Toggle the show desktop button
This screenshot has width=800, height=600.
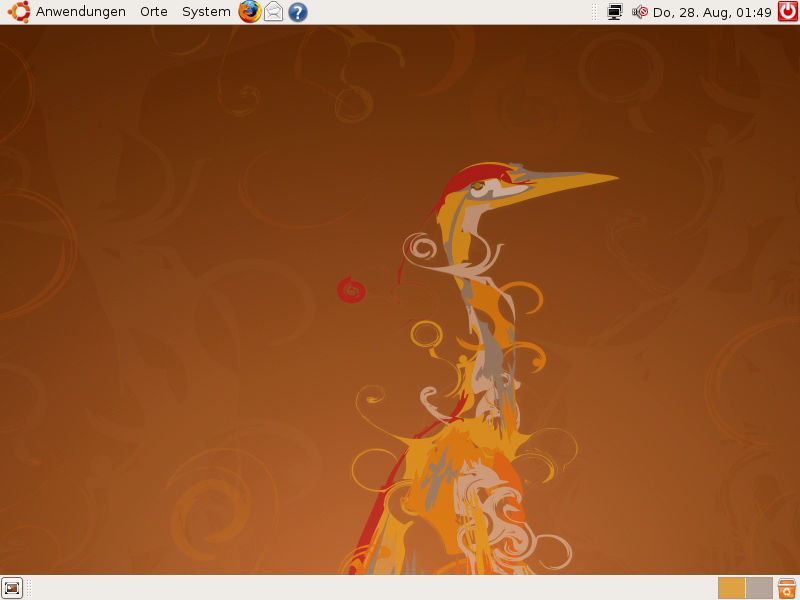pos(12,588)
